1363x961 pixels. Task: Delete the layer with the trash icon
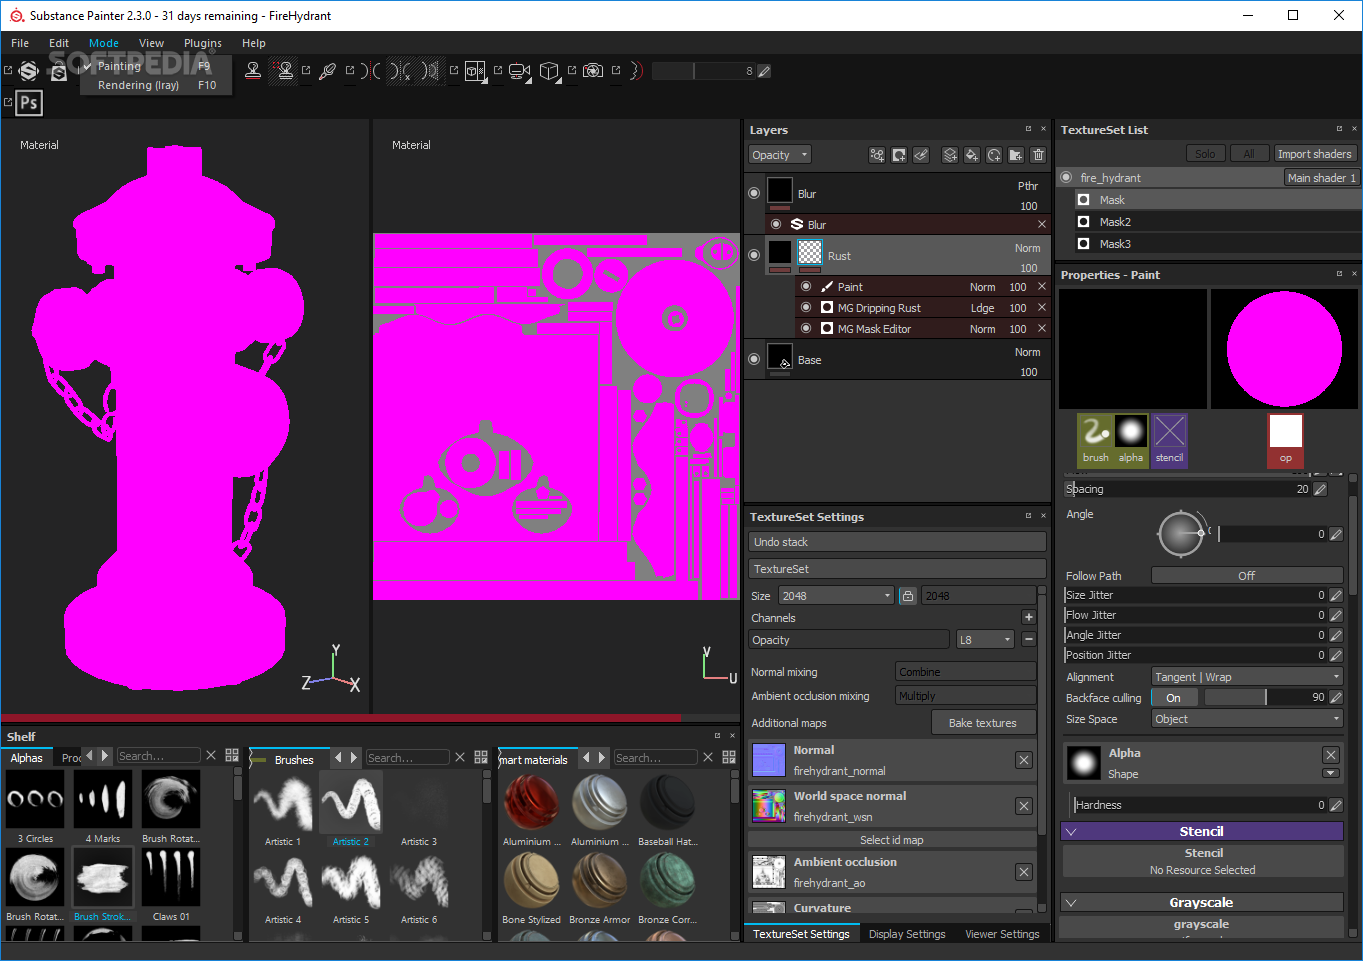pos(1038,155)
